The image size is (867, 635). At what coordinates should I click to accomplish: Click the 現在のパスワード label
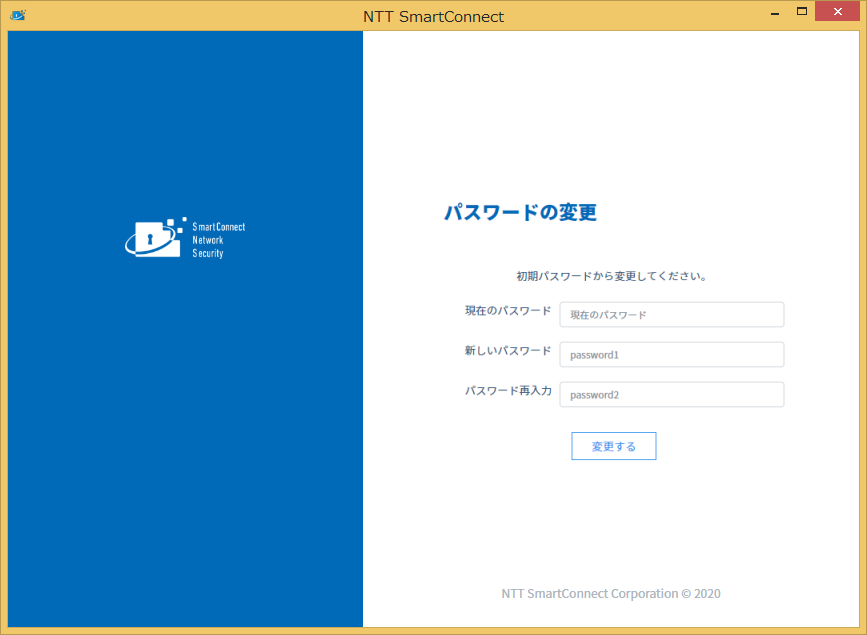point(508,311)
